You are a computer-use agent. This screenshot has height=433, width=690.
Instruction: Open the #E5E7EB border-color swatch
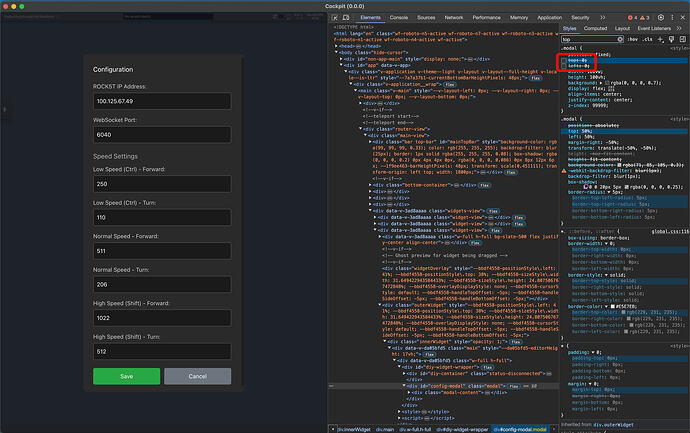click(613, 307)
